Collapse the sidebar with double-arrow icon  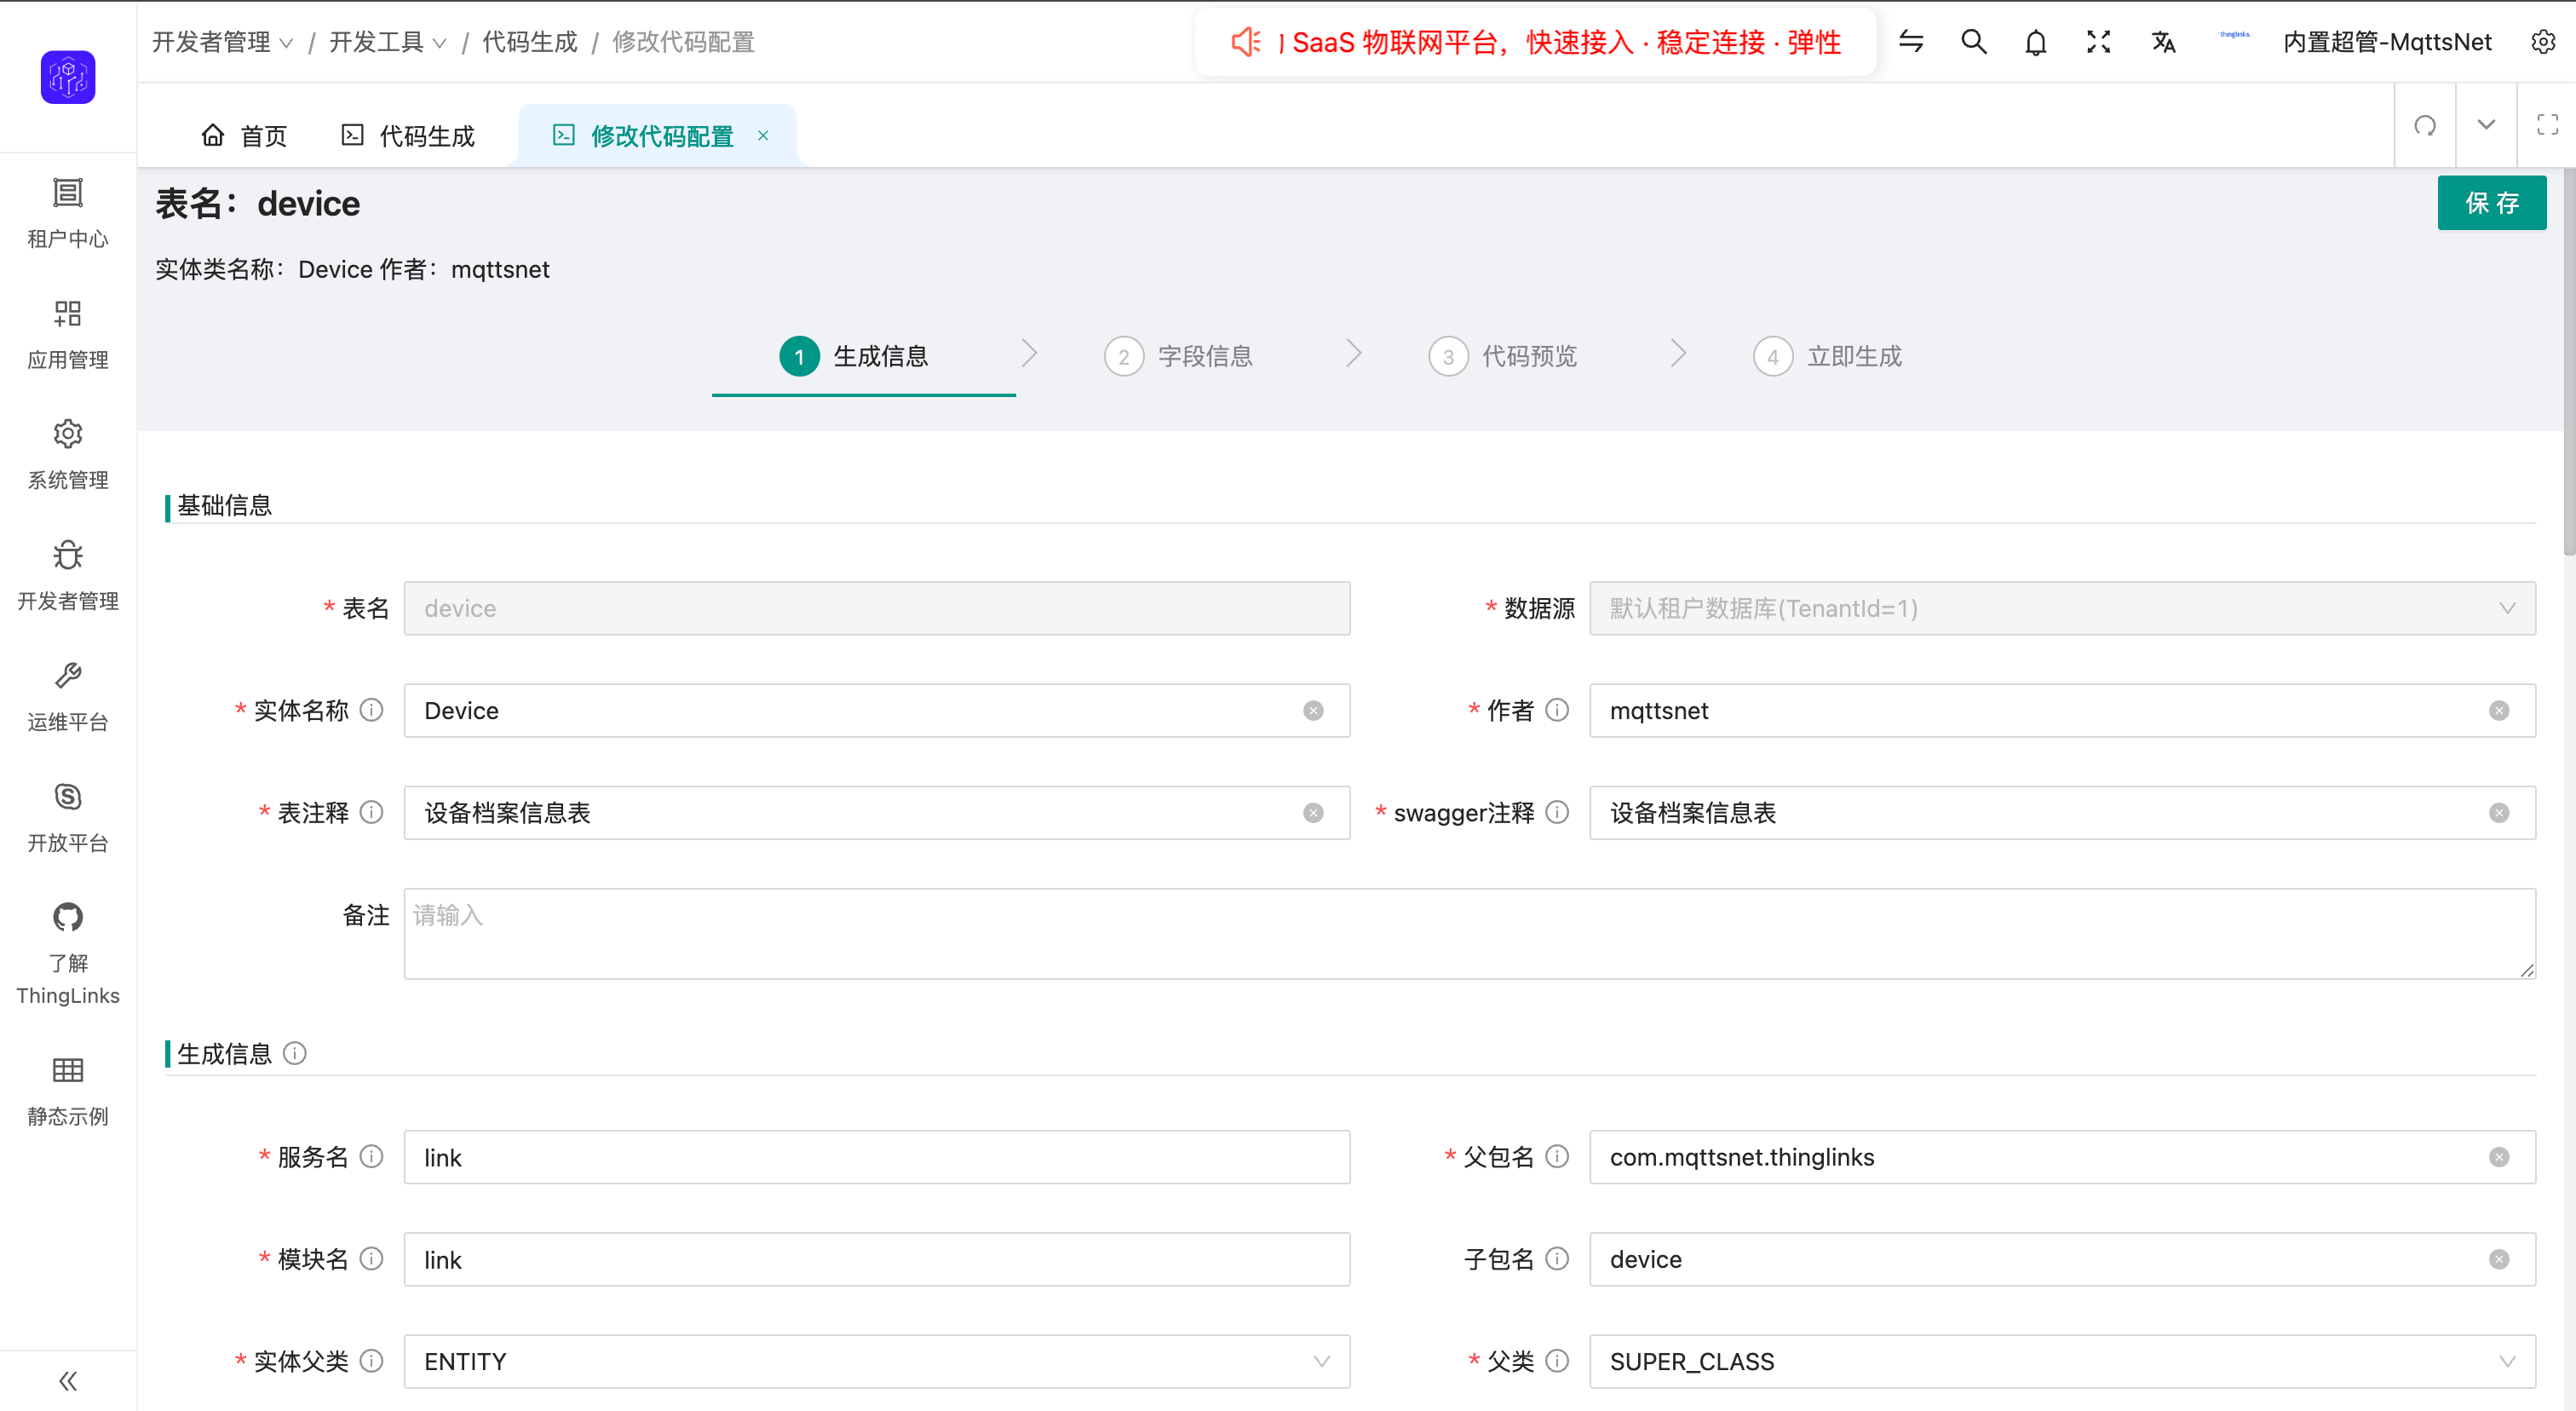coord(68,1381)
